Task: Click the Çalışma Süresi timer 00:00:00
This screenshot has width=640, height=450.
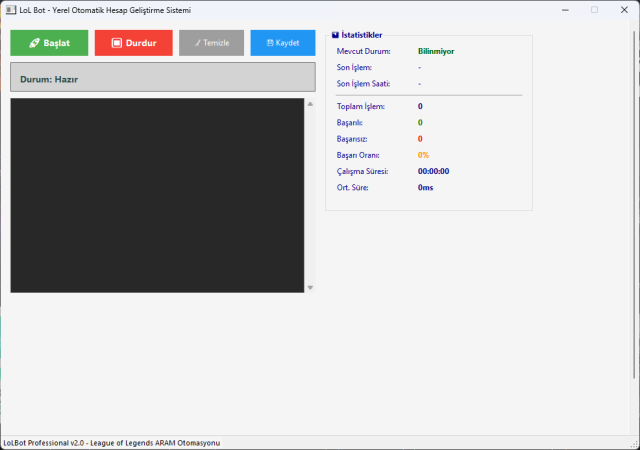Action: [440, 171]
